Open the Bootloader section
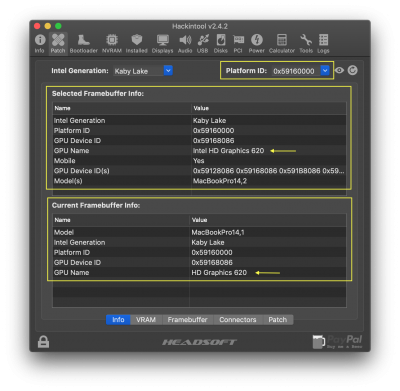The width and height of the screenshot is (400, 391). (x=83, y=44)
